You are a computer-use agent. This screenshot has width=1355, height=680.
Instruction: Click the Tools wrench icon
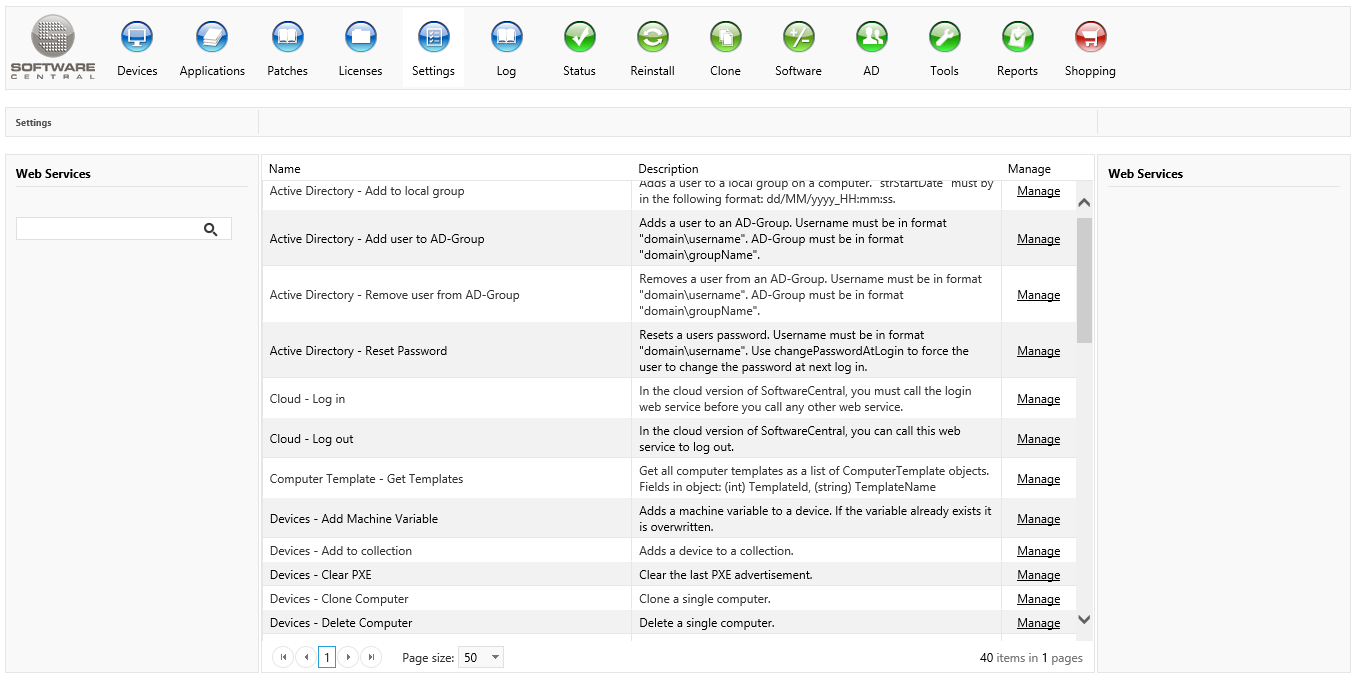point(944,38)
